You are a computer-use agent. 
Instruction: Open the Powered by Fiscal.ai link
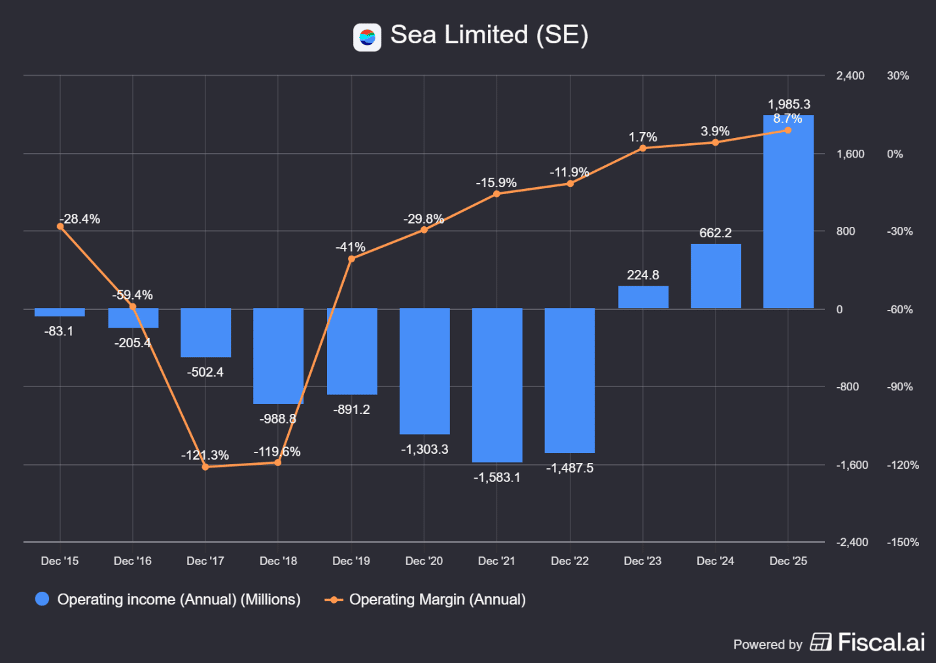point(829,643)
